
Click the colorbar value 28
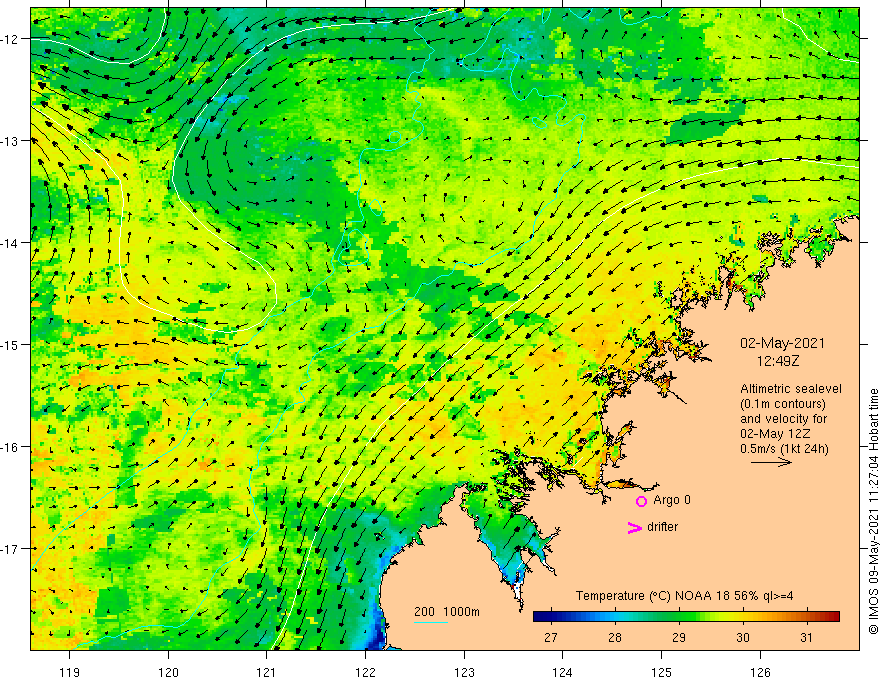pos(615,637)
